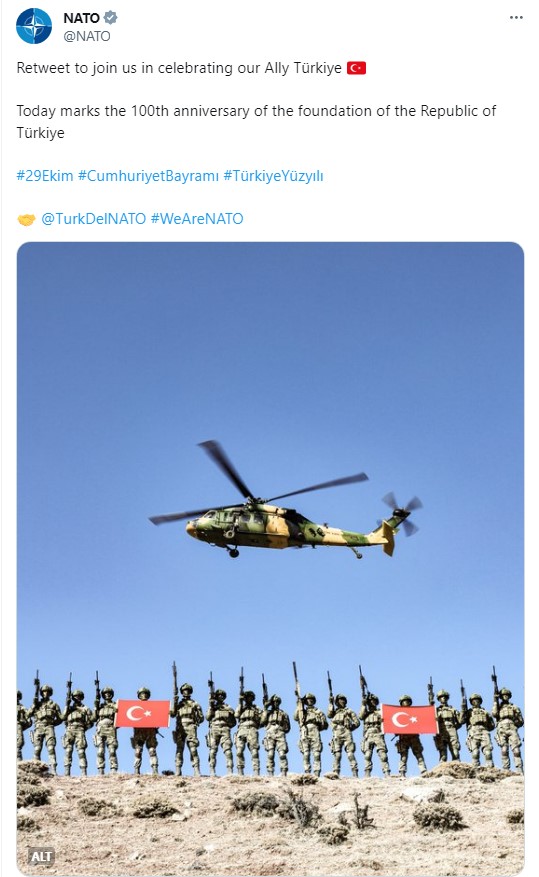Open the #TürkiyeYüzyılı hashtag
The width and height of the screenshot is (539, 877).
pyautogui.click(x=273, y=176)
